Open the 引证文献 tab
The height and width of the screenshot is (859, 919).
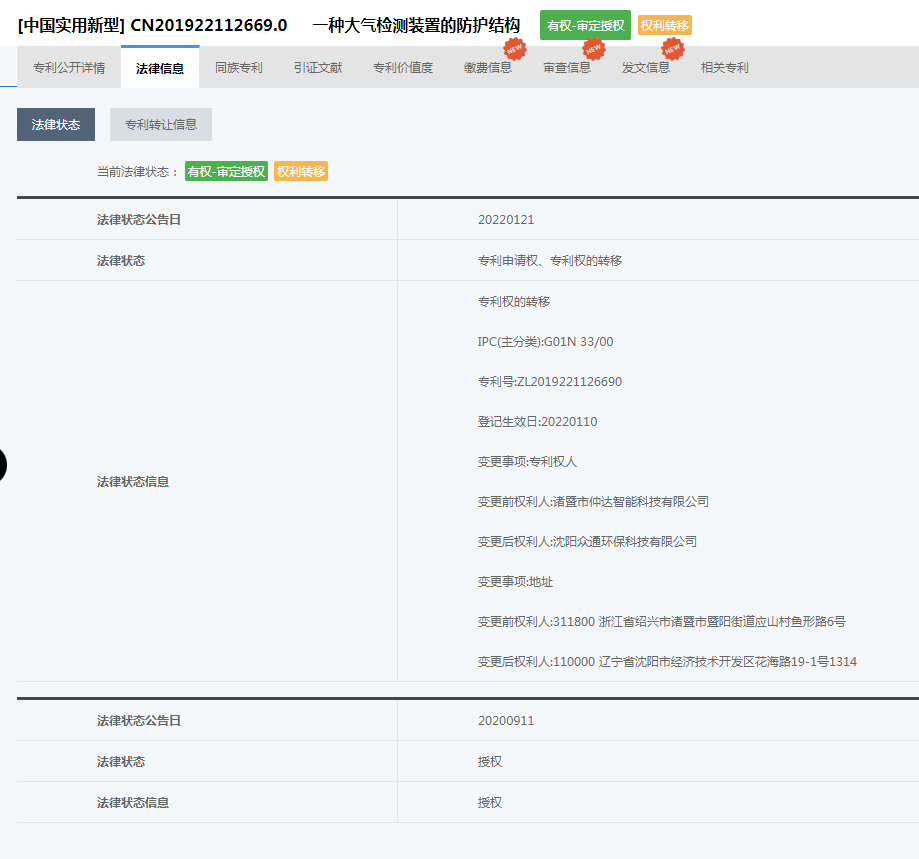[x=318, y=68]
